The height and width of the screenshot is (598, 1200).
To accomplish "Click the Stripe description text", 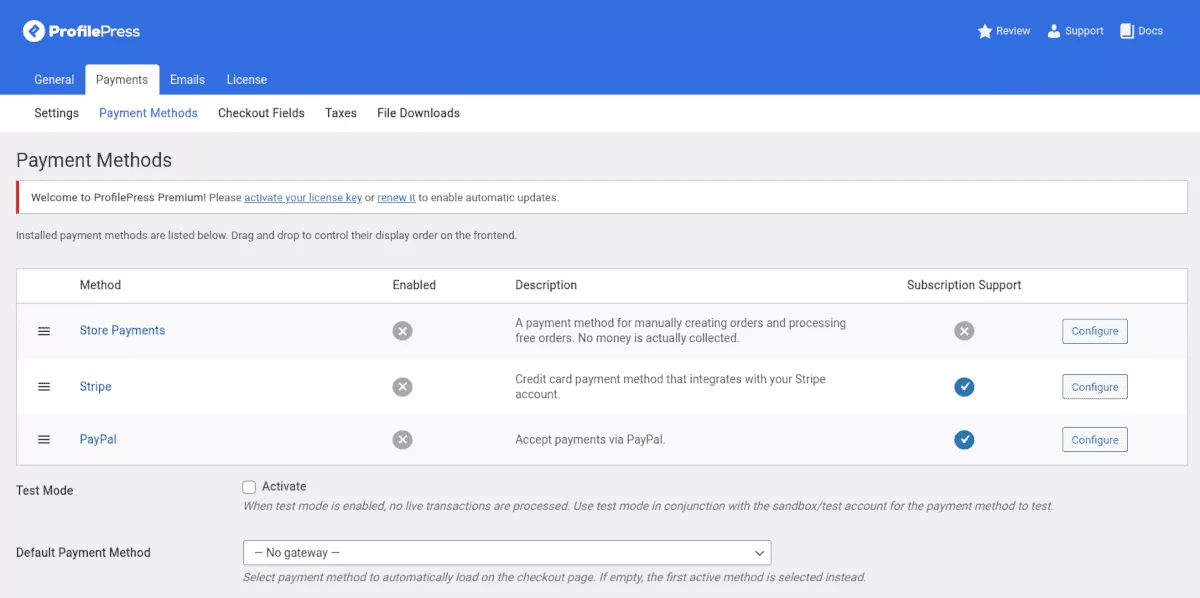I will pyautogui.click(x=670, y=387).
